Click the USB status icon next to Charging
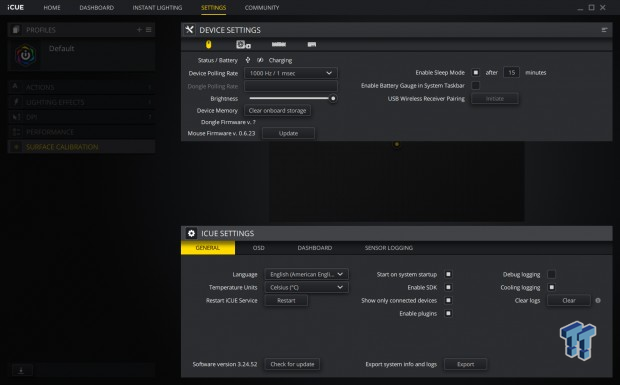 (x=248, y=60)
